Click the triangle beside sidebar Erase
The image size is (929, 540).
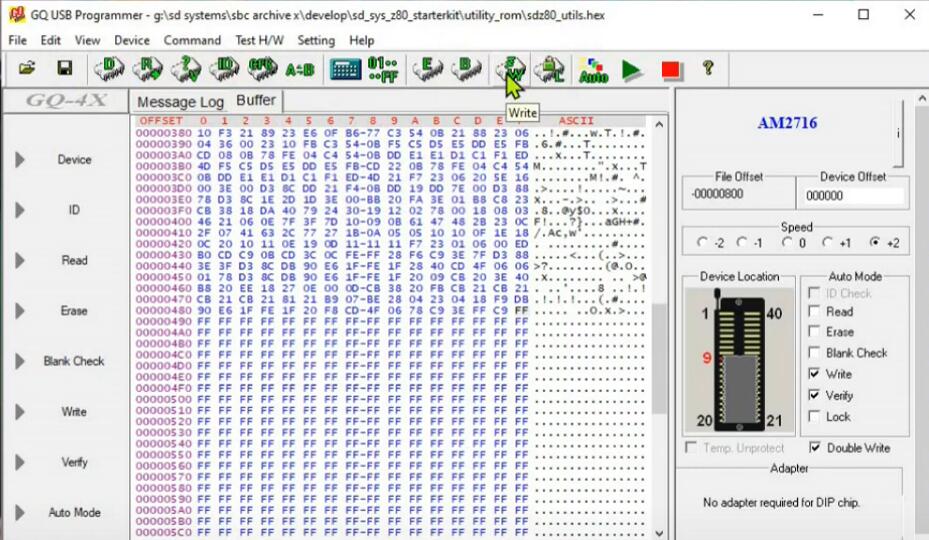20,311
